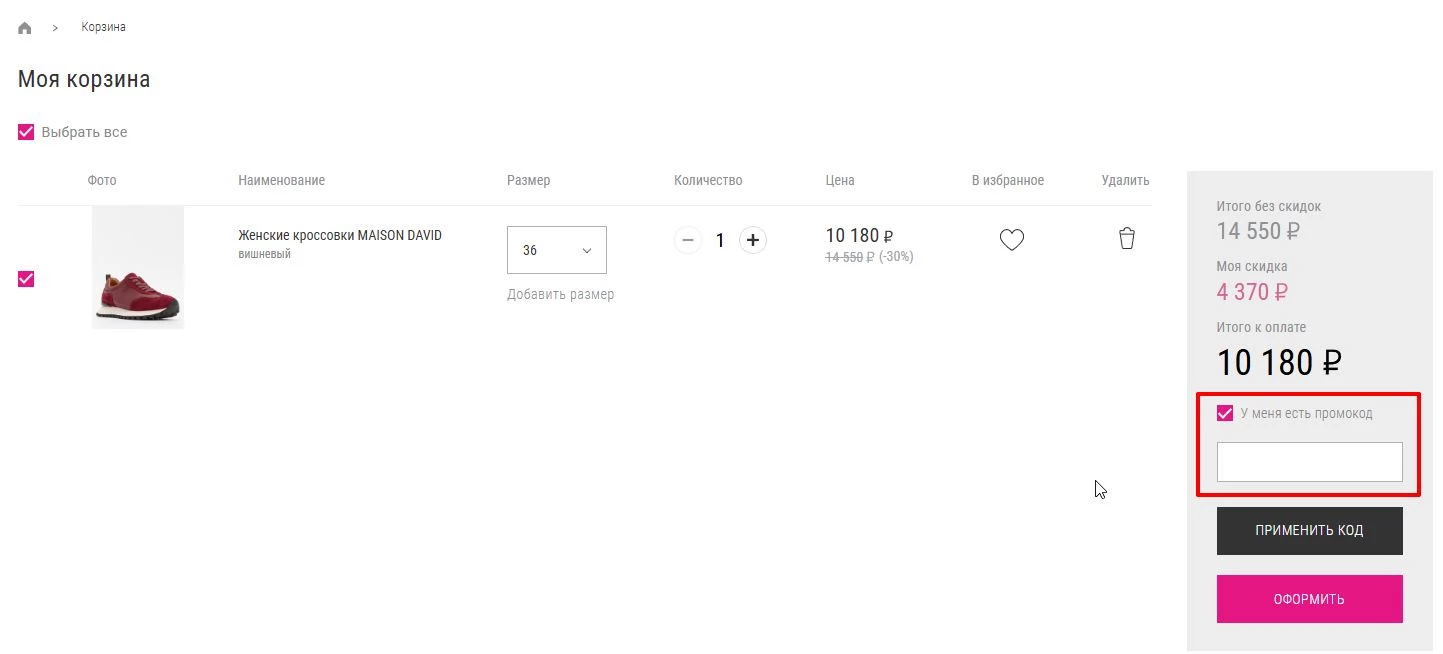Uncheck the sneakers item checkbox
1443x654 pixels.
click(x=27, y=279)
